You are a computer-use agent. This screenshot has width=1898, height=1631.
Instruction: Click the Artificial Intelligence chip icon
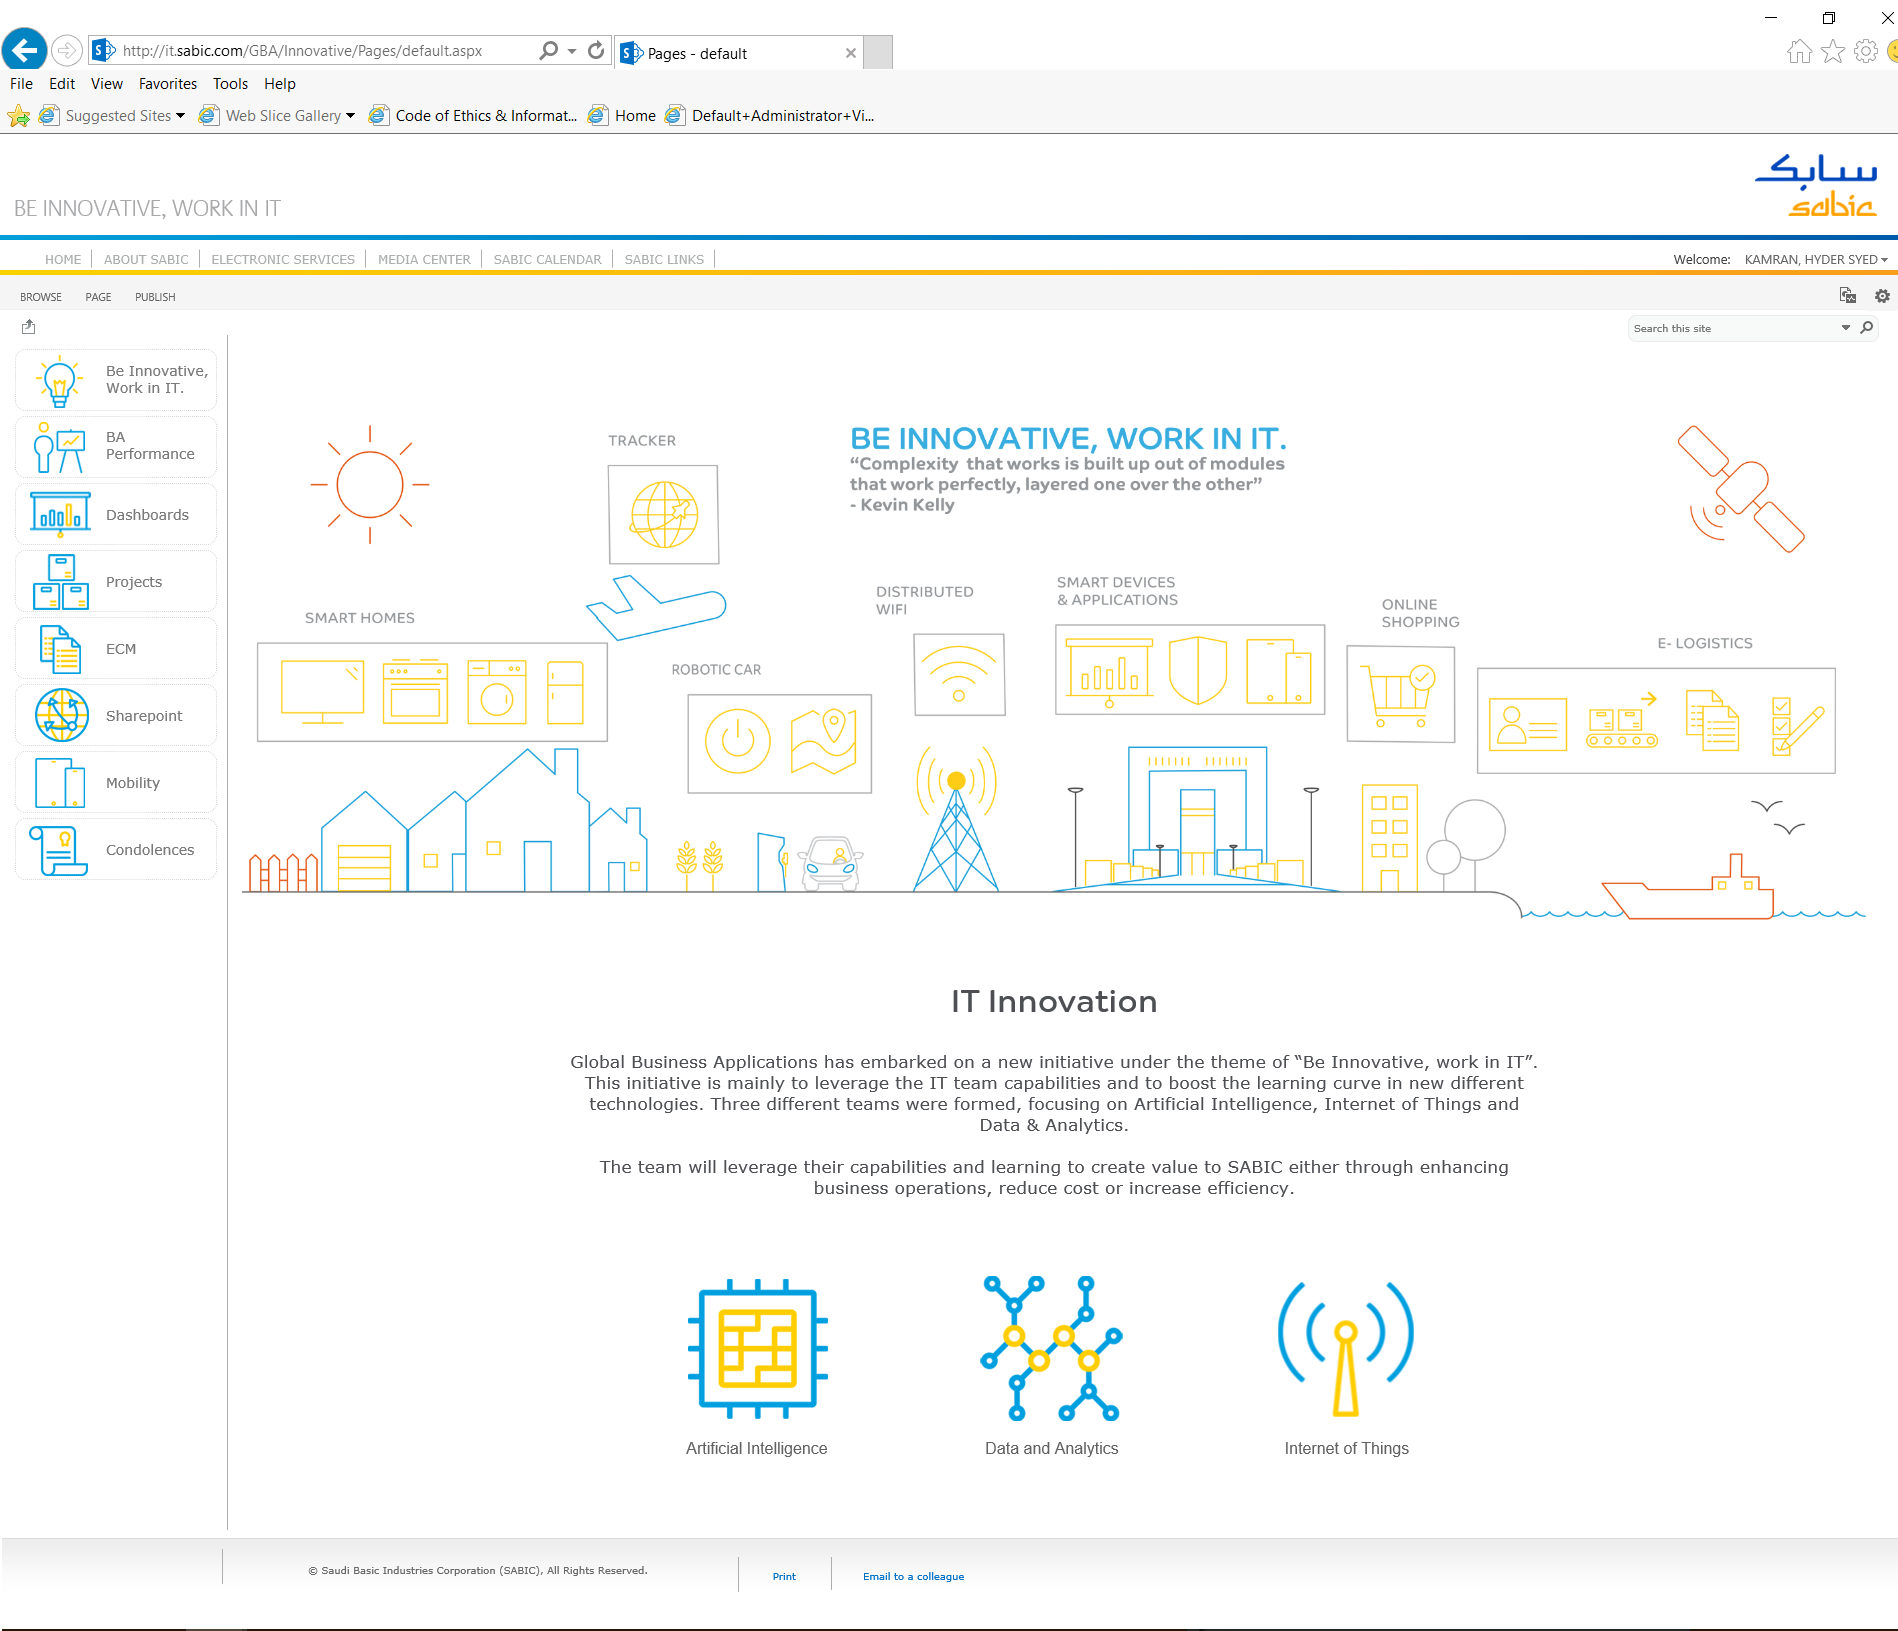(x=757, y=1348)
